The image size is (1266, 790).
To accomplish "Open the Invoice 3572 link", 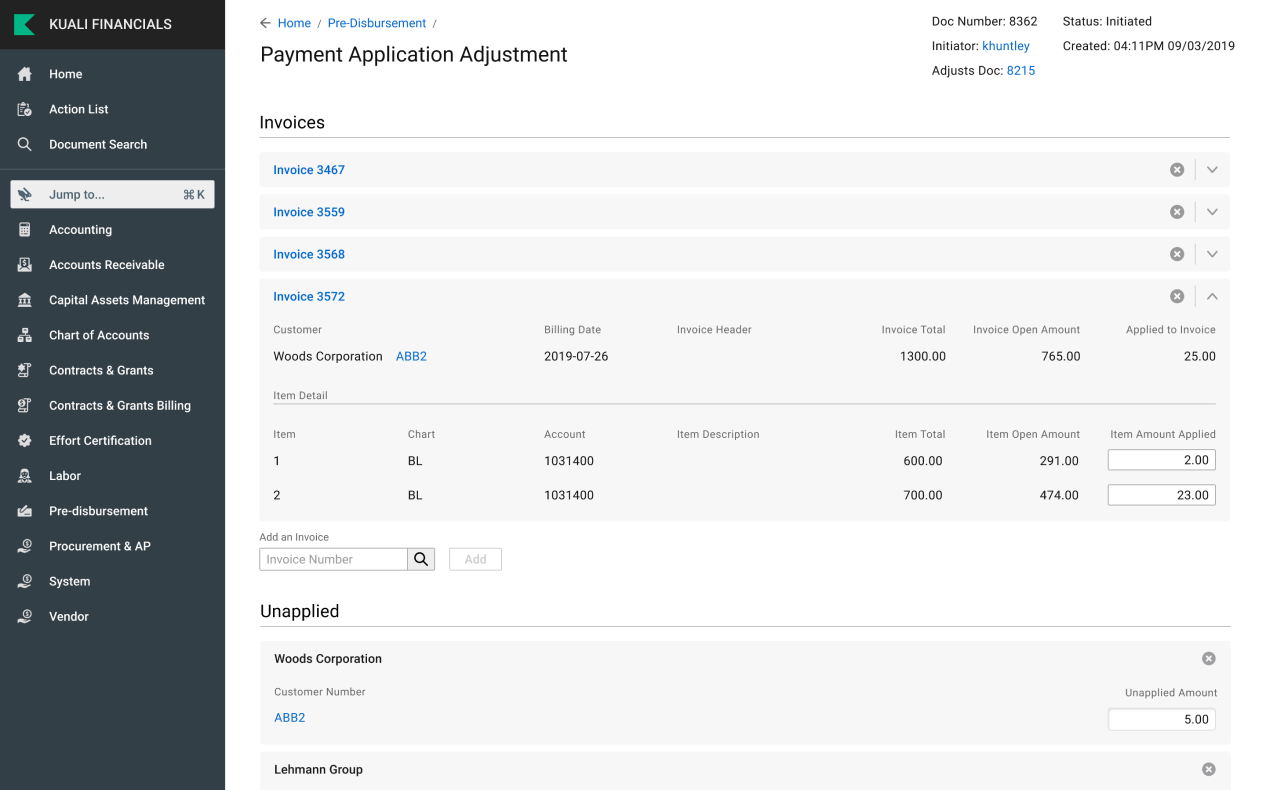I will coord(309,296).
